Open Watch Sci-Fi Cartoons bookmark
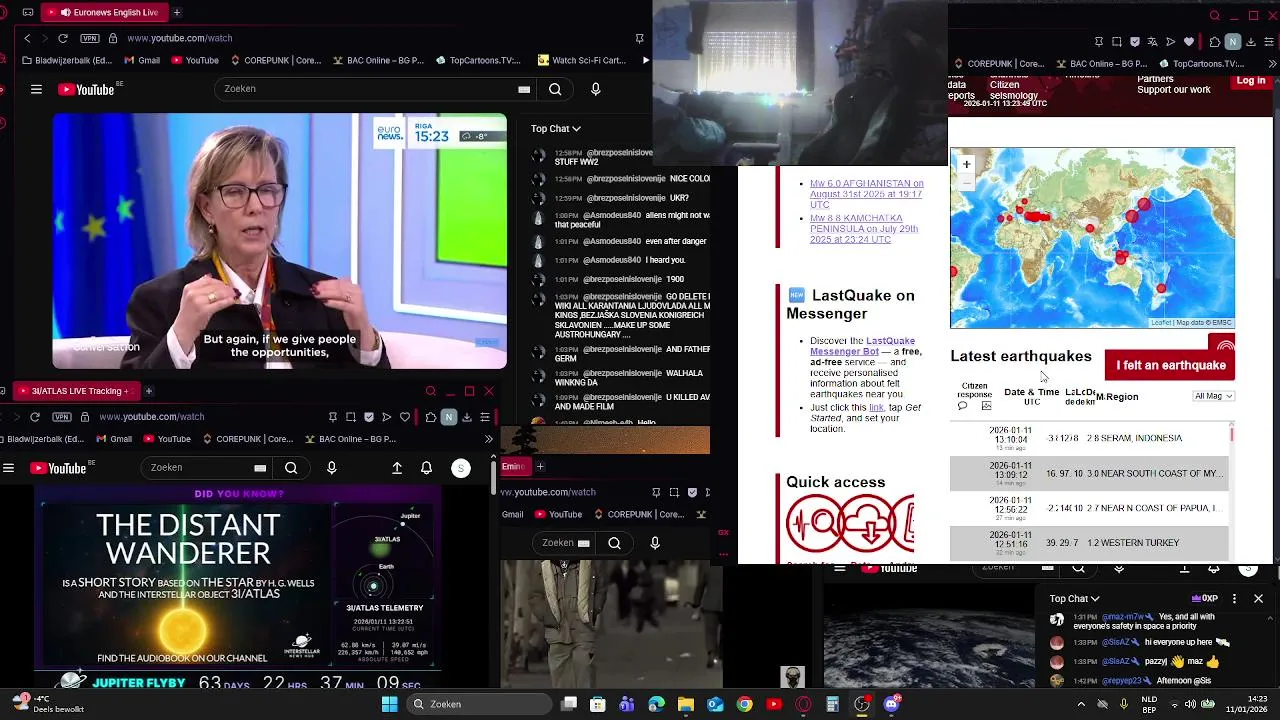1280x720 pixels. coord(582,60)
